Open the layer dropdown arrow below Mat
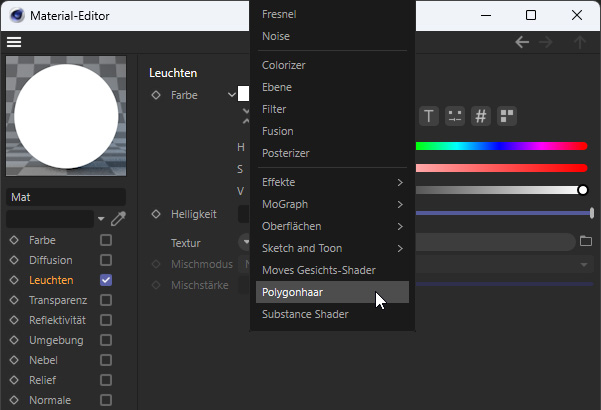The width and height of the screenshot is (601, 410). (x=101, y=219)
